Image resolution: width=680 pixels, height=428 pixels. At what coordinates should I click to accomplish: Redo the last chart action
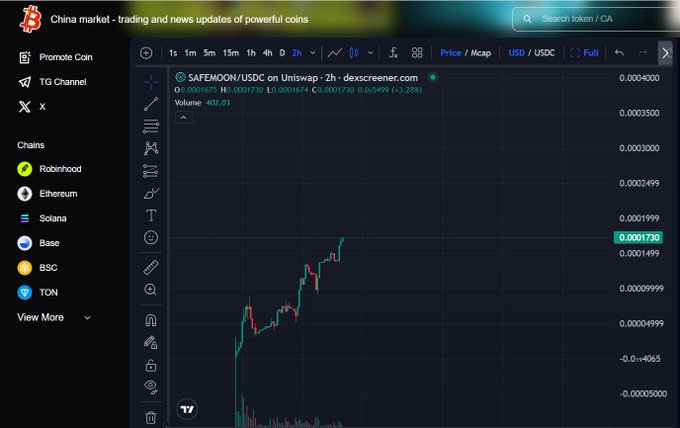point(643,53)
